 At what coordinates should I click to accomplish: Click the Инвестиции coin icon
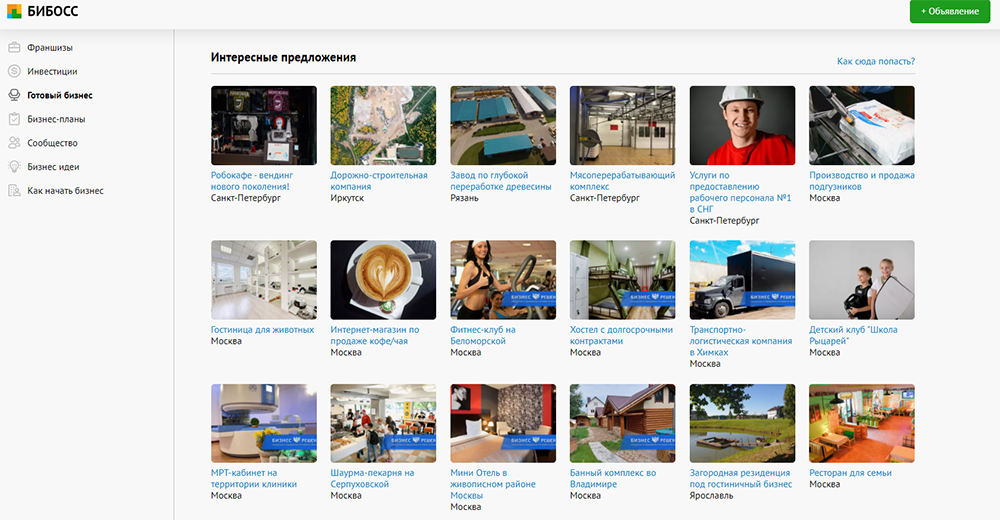(x=14, y=71)
